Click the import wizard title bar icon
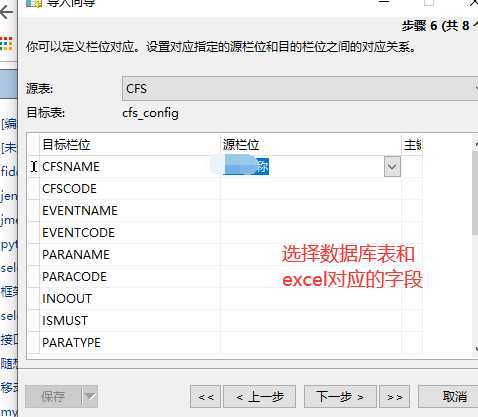Screen dimensions: 478x417 33,3
